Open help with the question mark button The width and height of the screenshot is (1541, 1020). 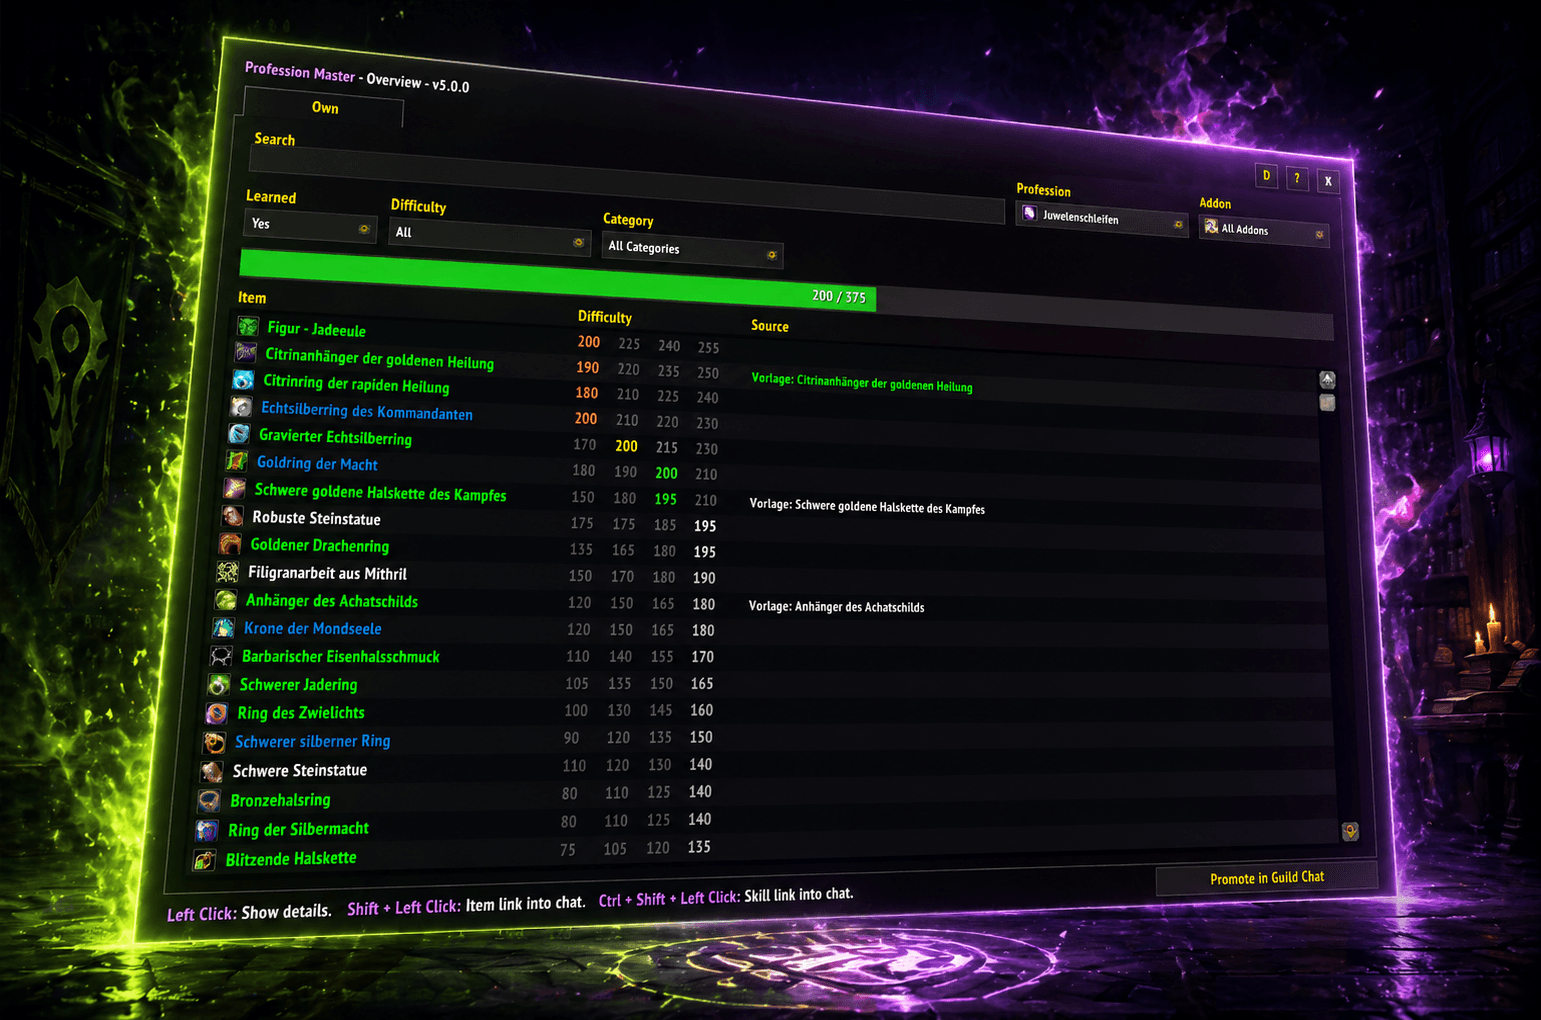click(1297, 179)
